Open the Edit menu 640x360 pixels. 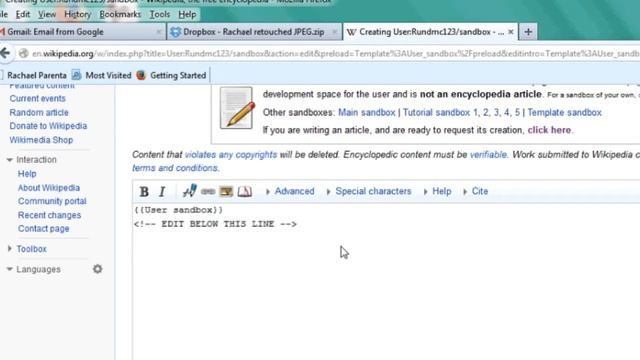point(23,14)
